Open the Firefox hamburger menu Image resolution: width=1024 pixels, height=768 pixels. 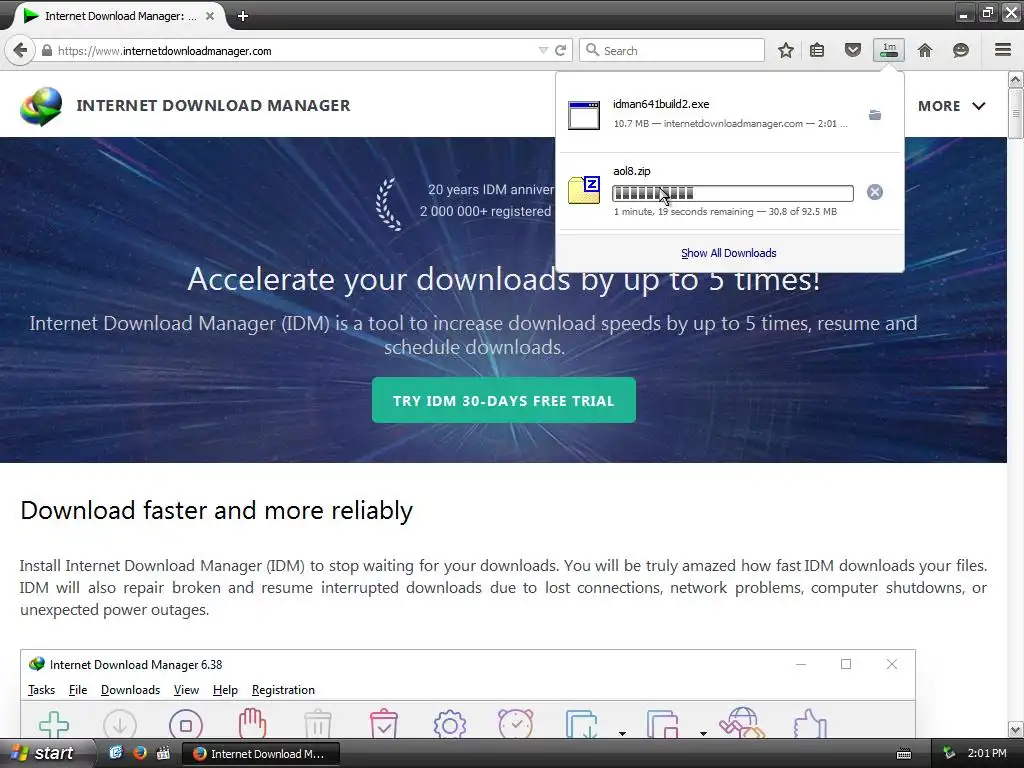[x=1003, y=50]
